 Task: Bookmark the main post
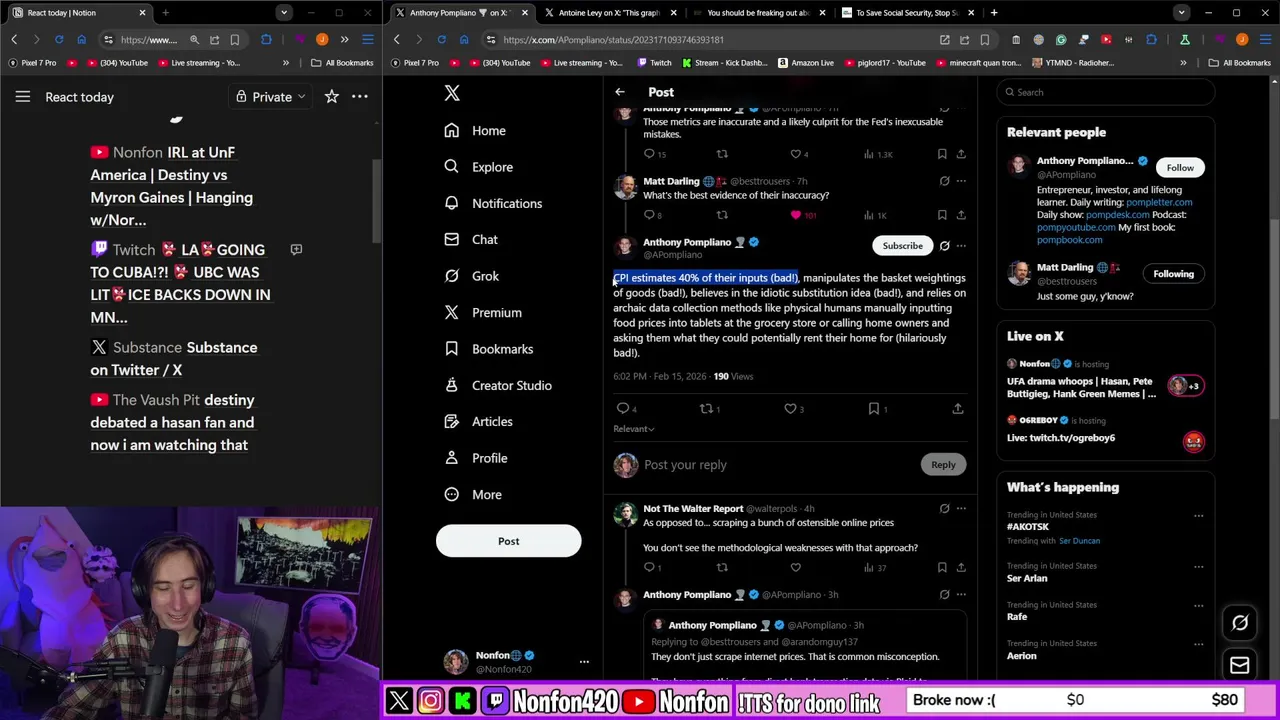coord(874,408)
